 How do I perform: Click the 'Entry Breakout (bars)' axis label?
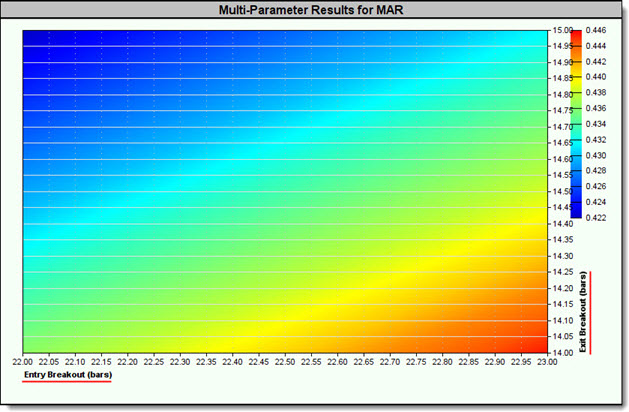click(x=68, y=375)
